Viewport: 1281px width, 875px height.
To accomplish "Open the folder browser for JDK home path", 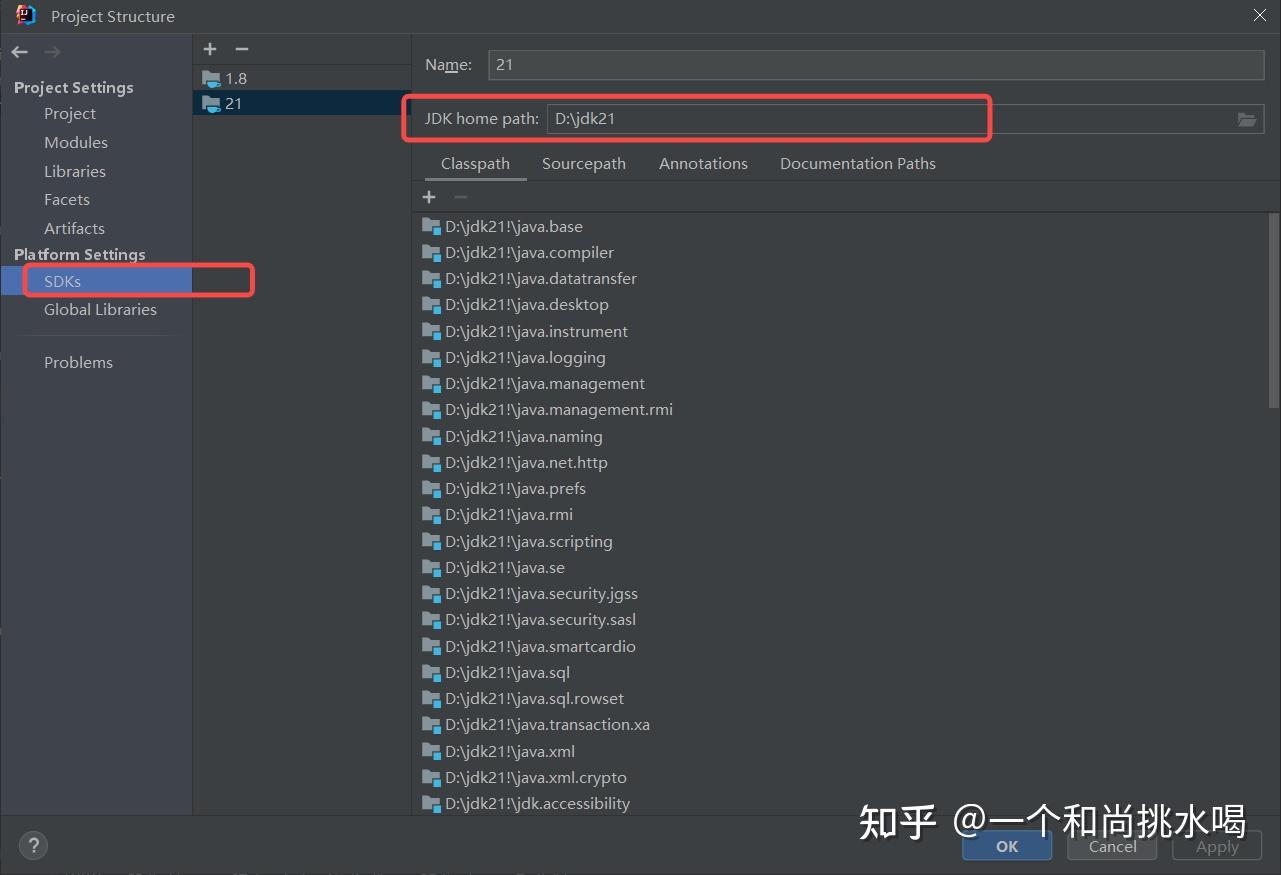I will tap(1246, 118).
